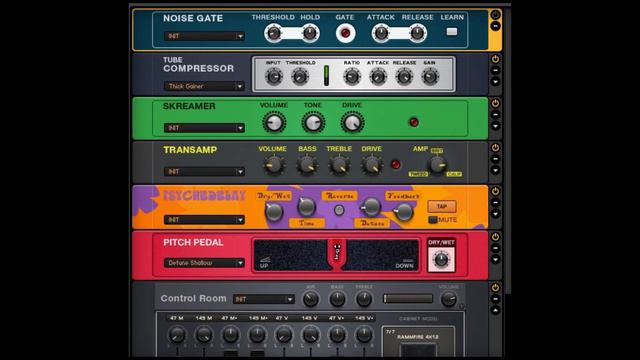Screen dimensions: 640x360
Task: Click the Psychedelay Time knob
Action: point(306,207)
